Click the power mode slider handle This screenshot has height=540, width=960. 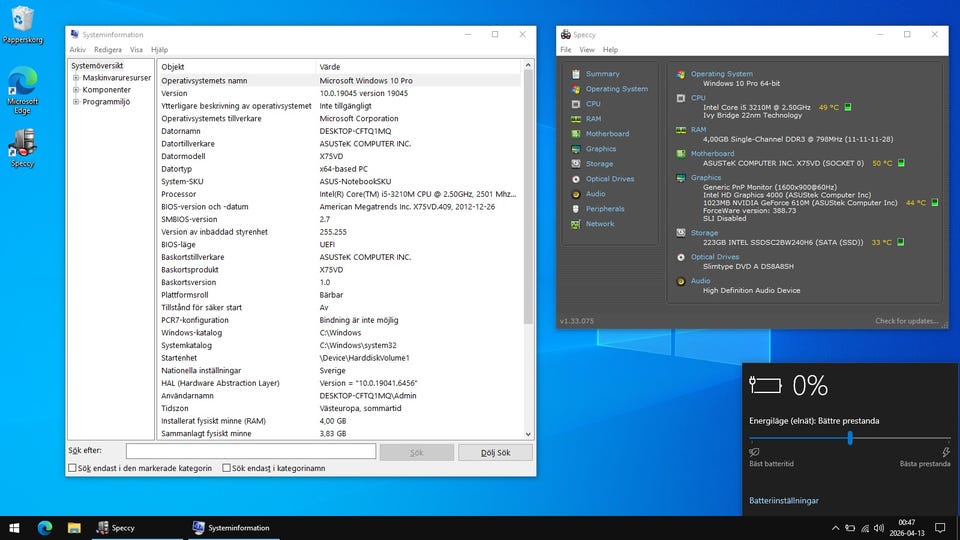click(850, 438)
